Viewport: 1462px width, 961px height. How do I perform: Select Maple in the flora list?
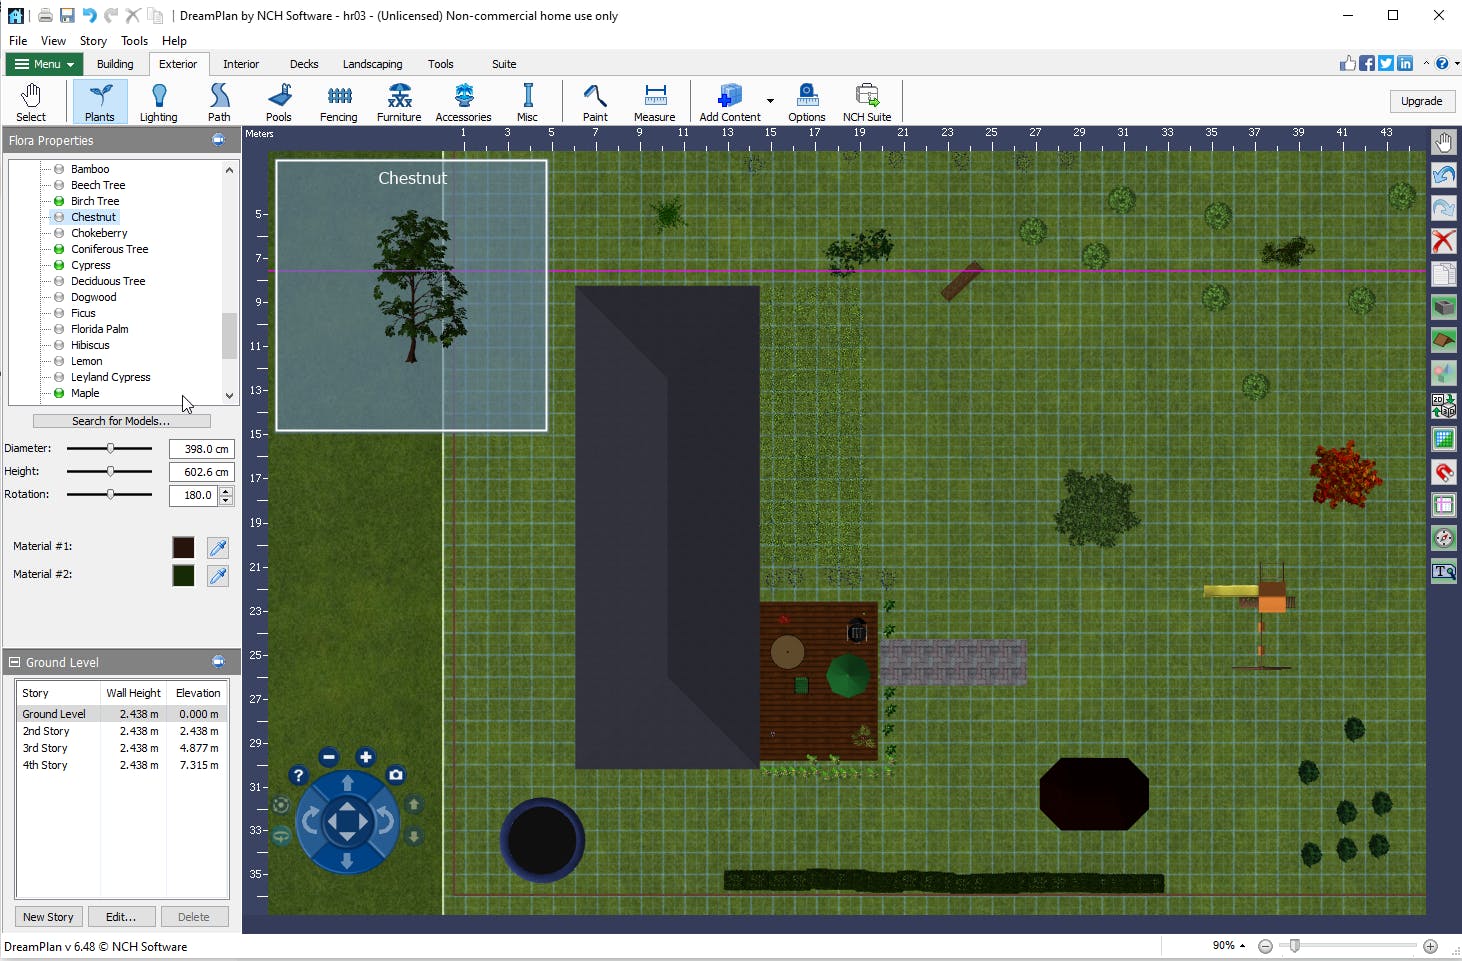[85, 393]
